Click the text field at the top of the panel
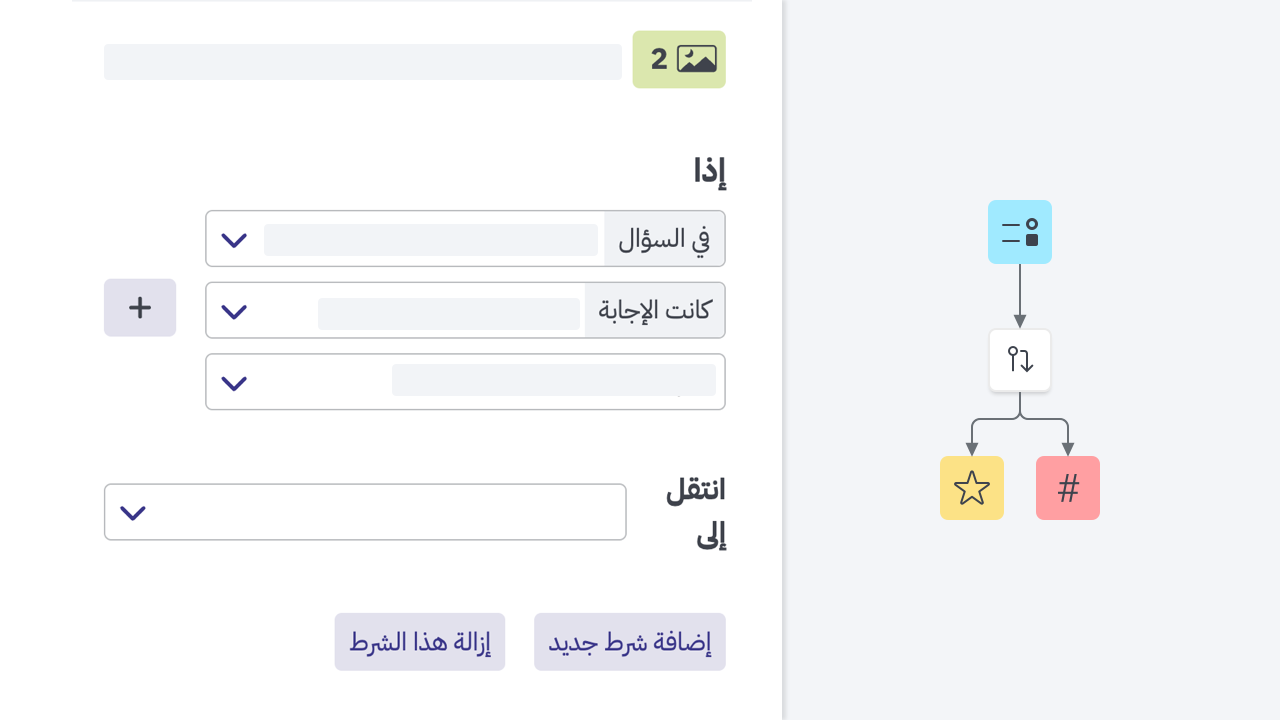 click(362, 61)
